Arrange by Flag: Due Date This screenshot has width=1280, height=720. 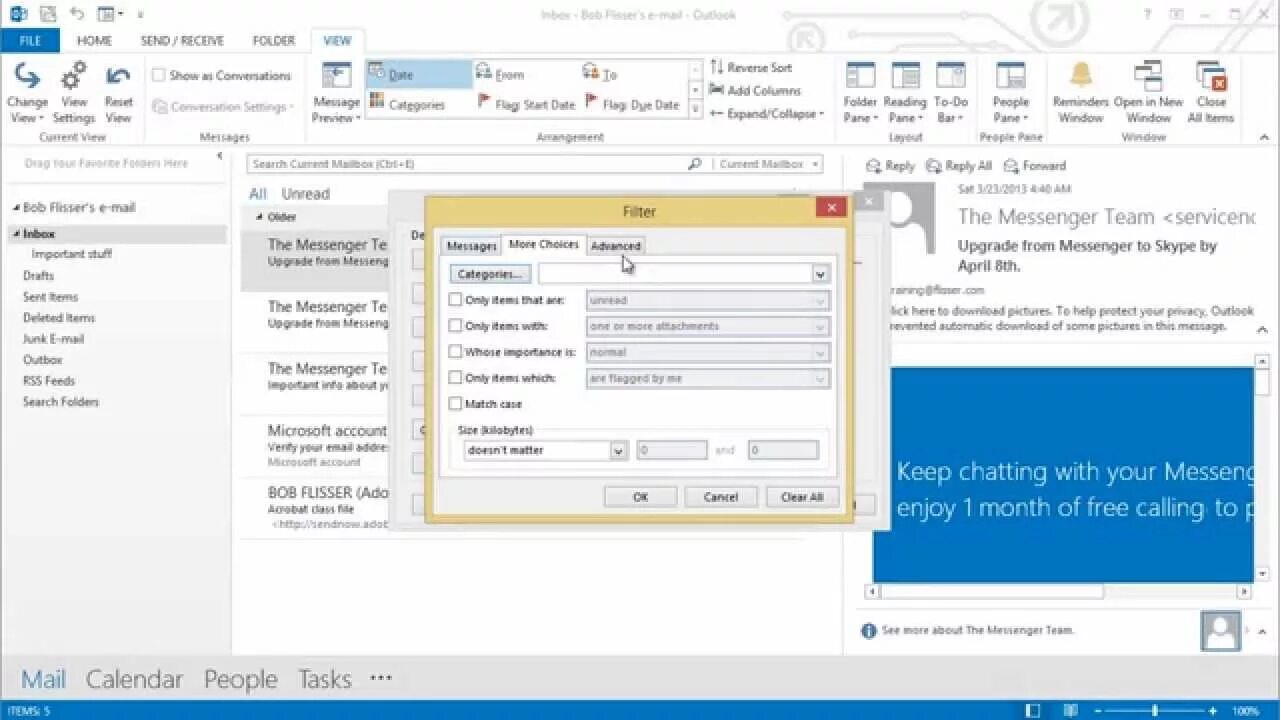633,103
